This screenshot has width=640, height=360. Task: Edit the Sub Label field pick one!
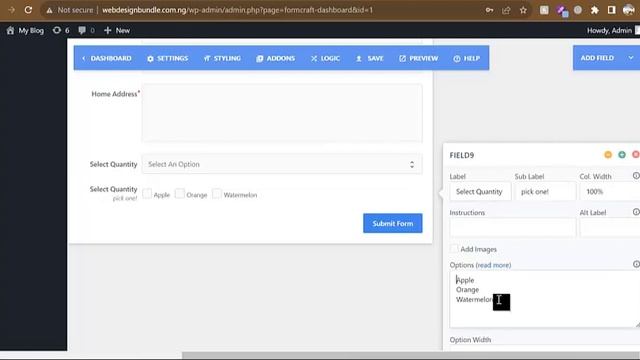pos(545,192)
